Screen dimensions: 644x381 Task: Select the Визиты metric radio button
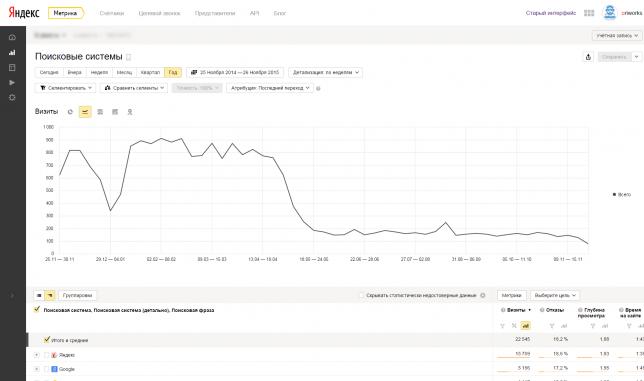[503, 310]
